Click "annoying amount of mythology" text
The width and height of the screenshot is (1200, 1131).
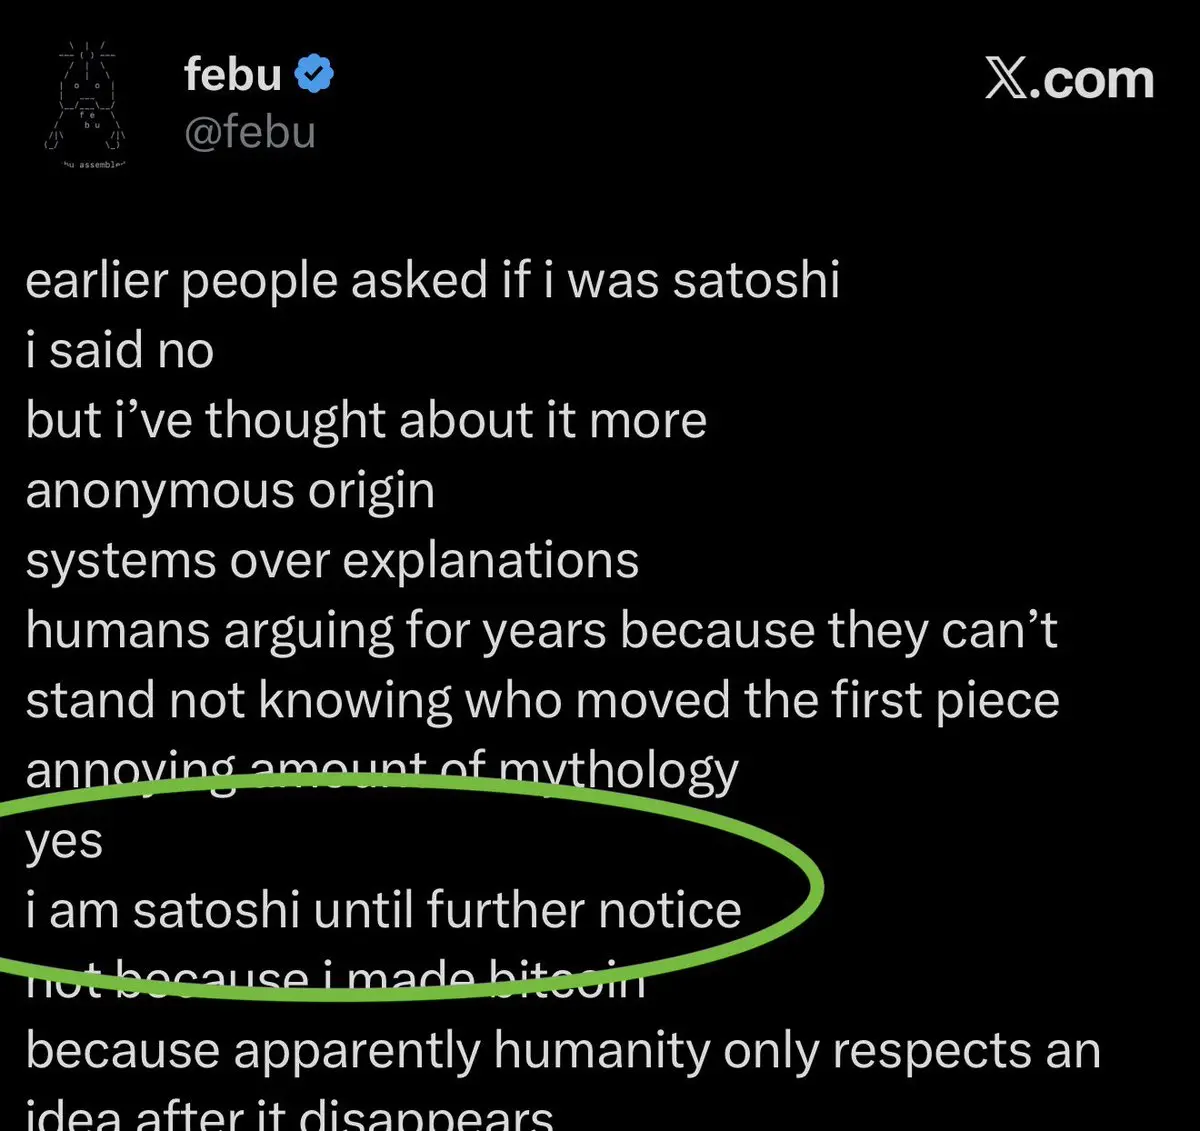382,772
